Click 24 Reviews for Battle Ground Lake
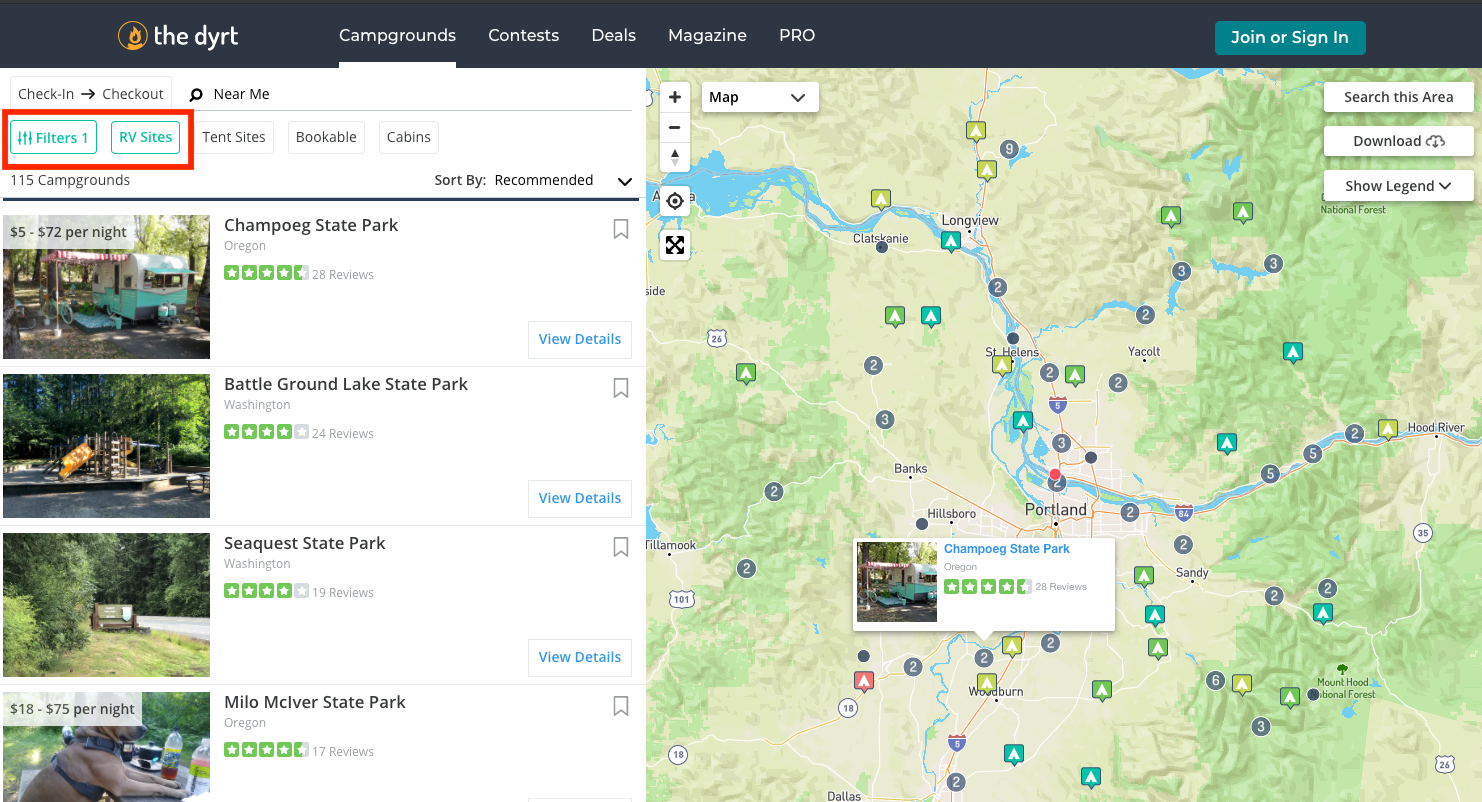The height and width of the screenshot is (802, 1482). [343, 433]
